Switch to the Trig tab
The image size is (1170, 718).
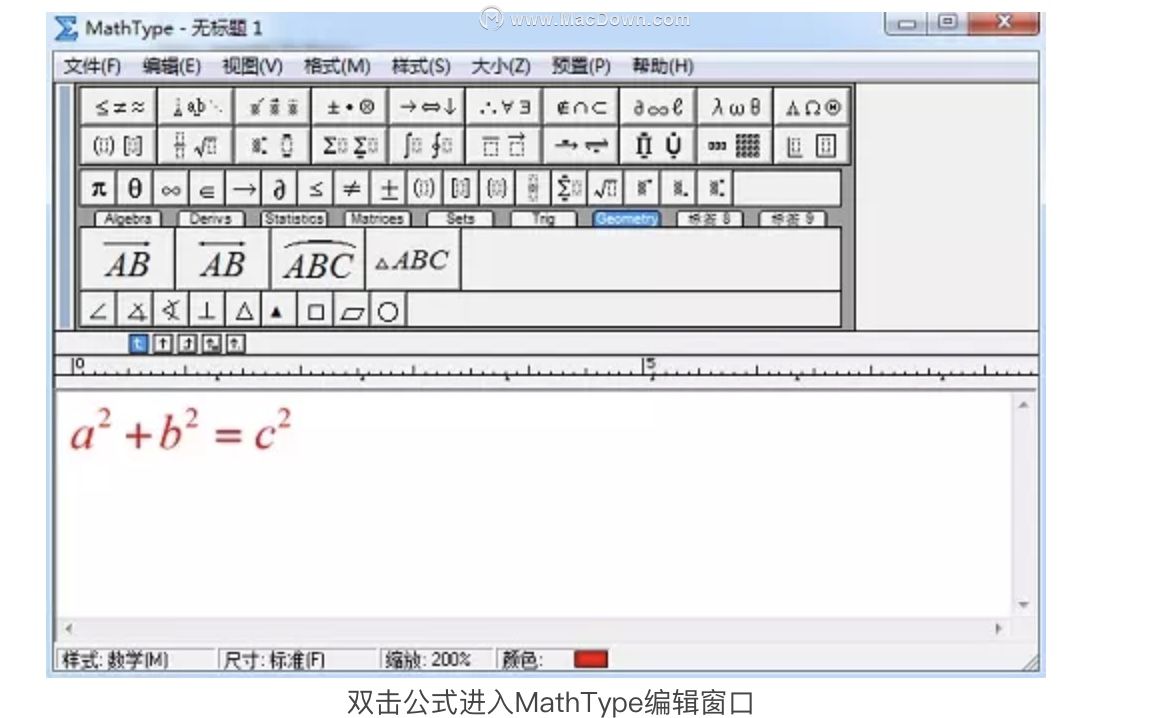pos(543,219)
